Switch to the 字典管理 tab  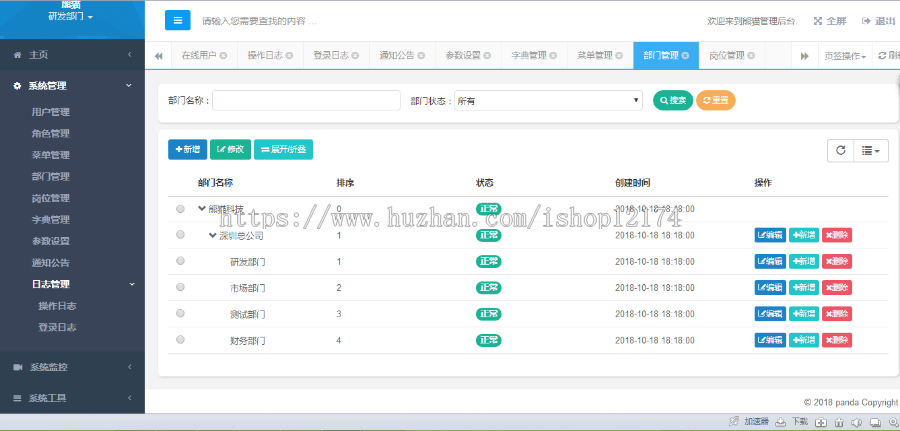point(529,56)
